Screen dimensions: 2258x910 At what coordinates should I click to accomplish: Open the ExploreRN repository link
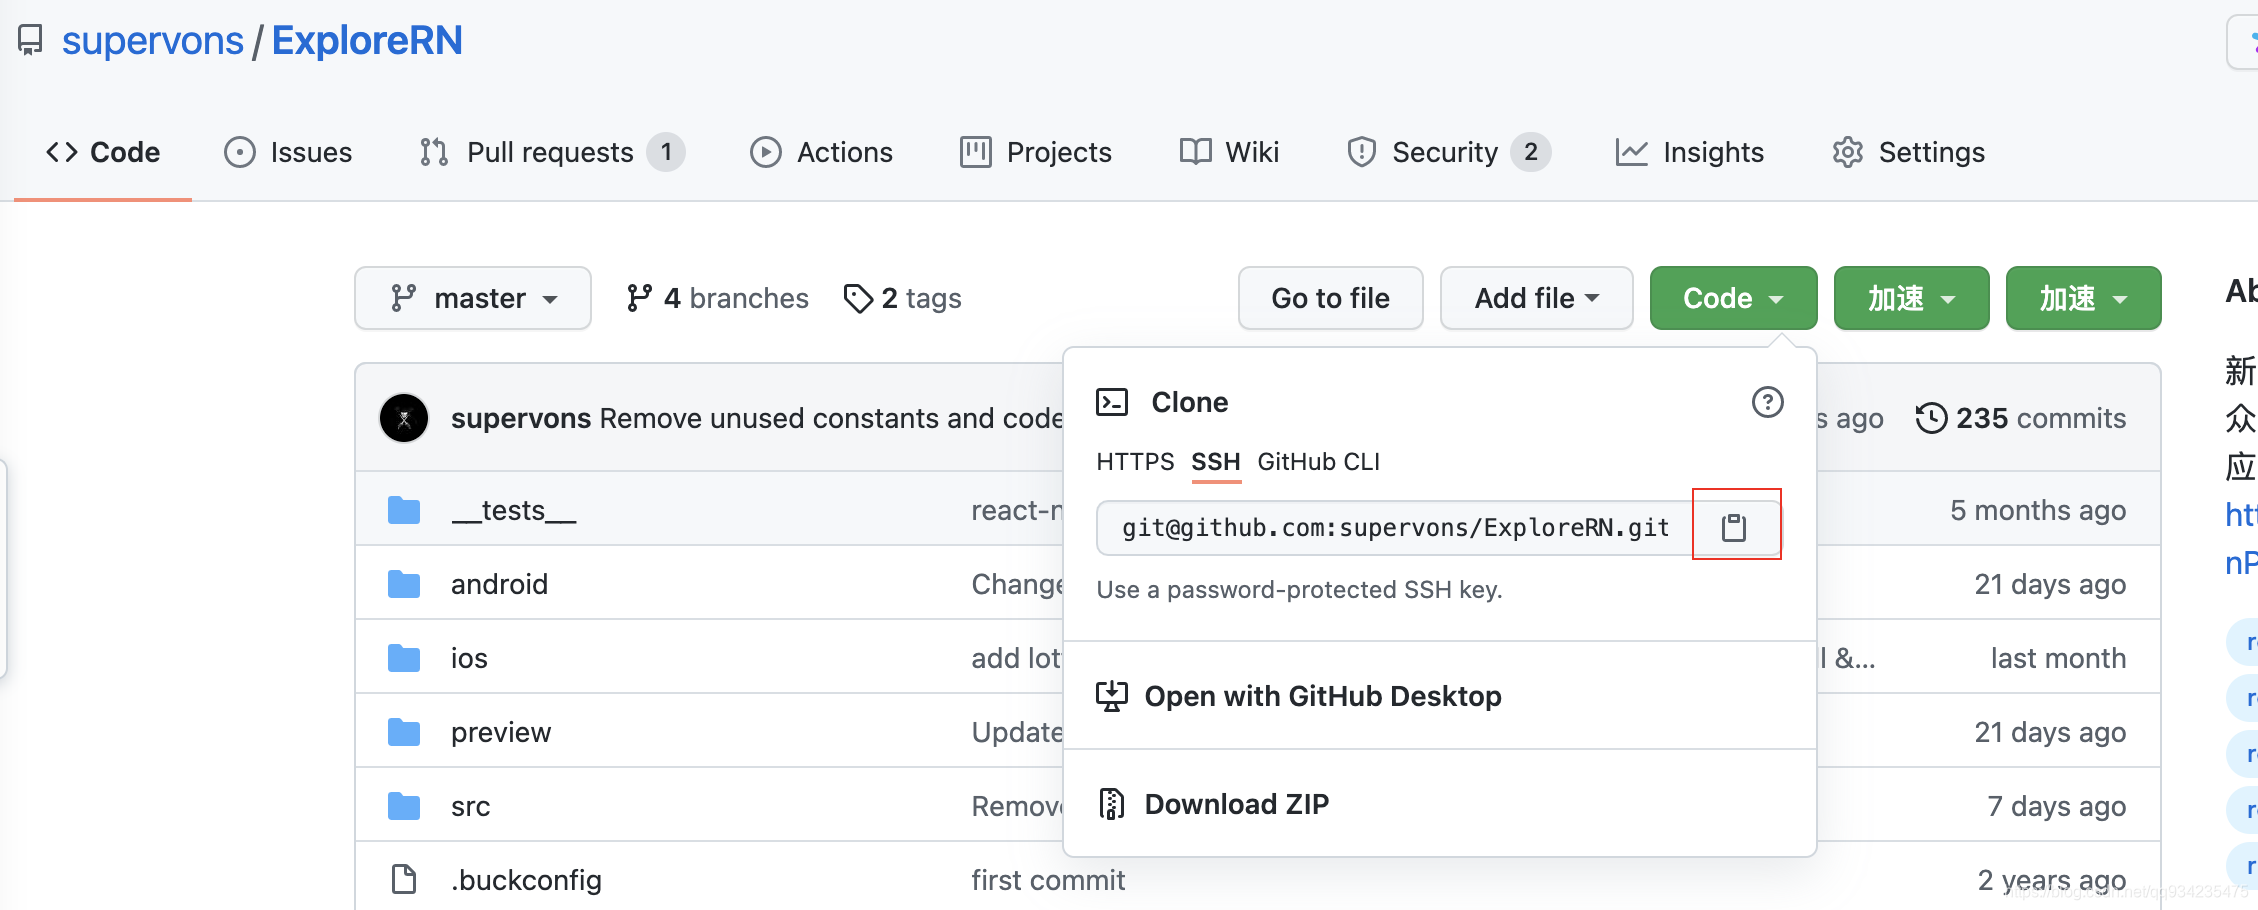click(367, 41)
